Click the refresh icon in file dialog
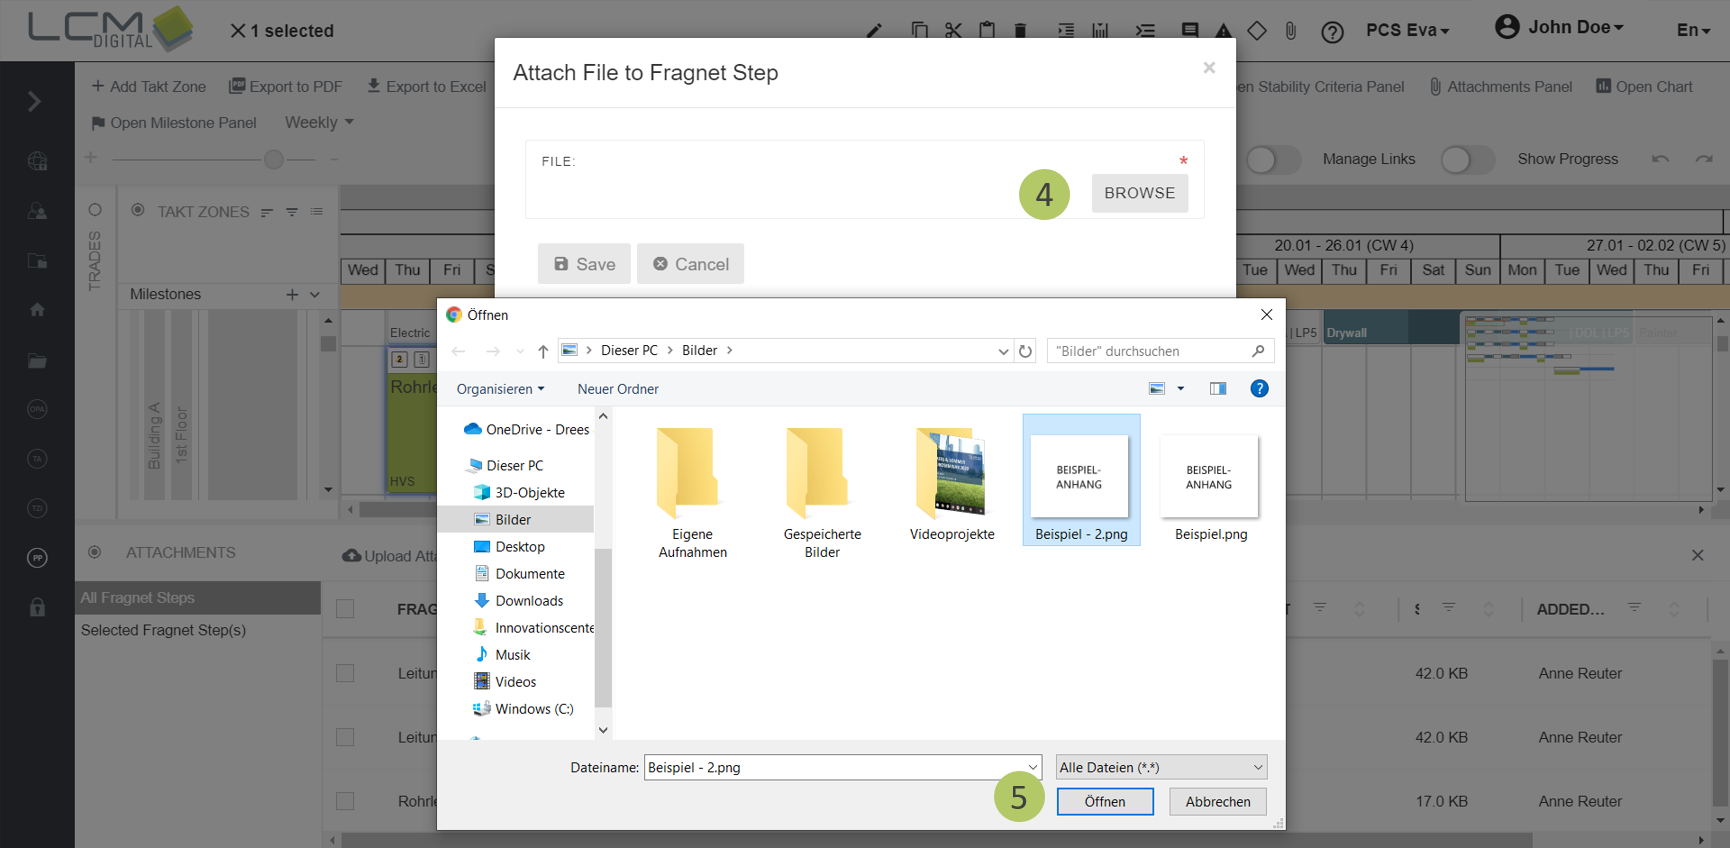The width and height of the screenshot is (1730, 848). click(1025, 351)
